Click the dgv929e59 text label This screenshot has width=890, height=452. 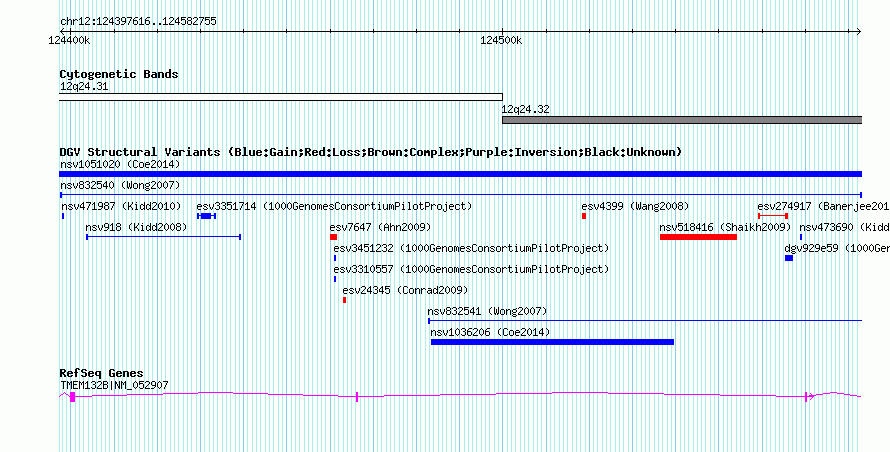(x=837, y=248)
